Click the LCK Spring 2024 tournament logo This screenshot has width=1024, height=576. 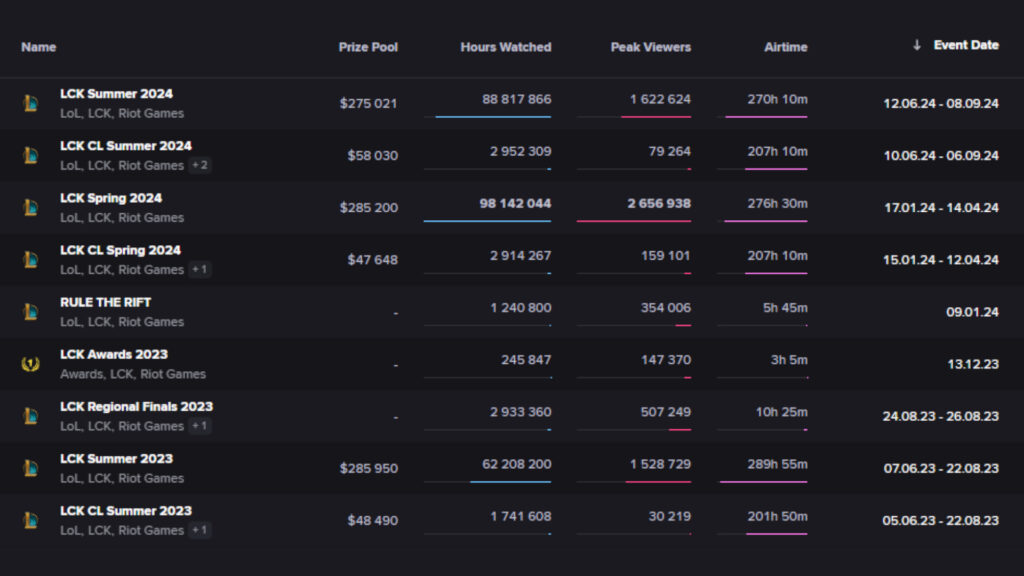coord(30,207)
